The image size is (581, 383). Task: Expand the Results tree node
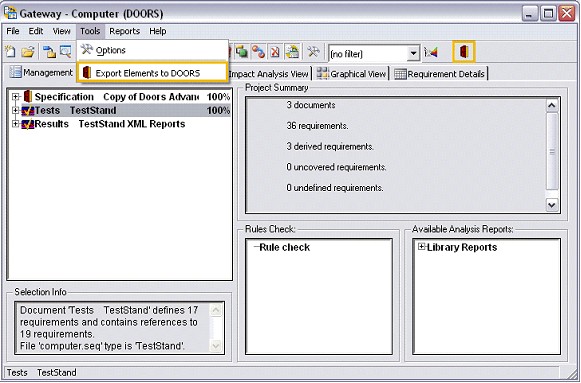[15, 124]
